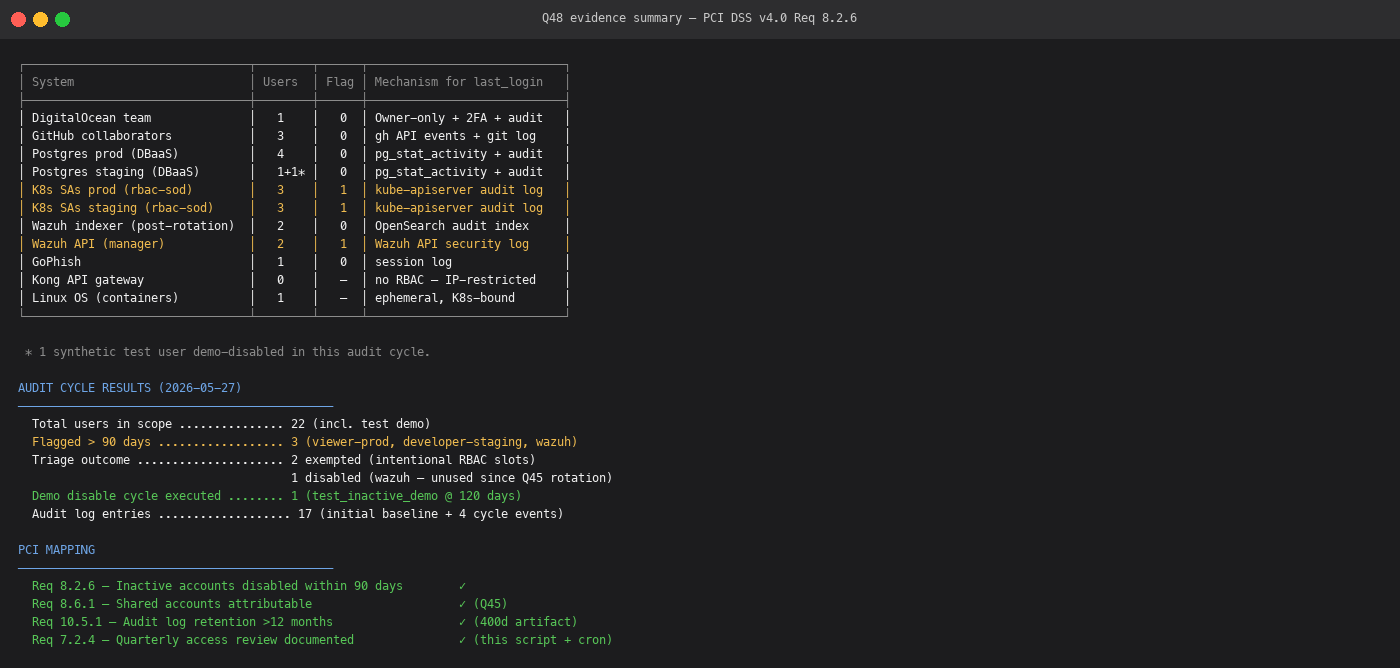Click 'Linux OS (containers)' system name

tap(106, 298)
